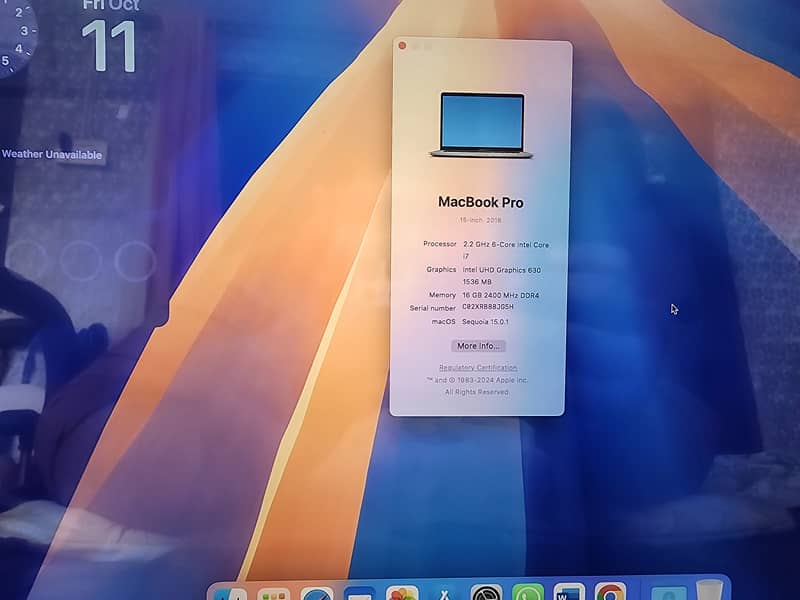Open the Regulatory Certification link

click(478, 367)
